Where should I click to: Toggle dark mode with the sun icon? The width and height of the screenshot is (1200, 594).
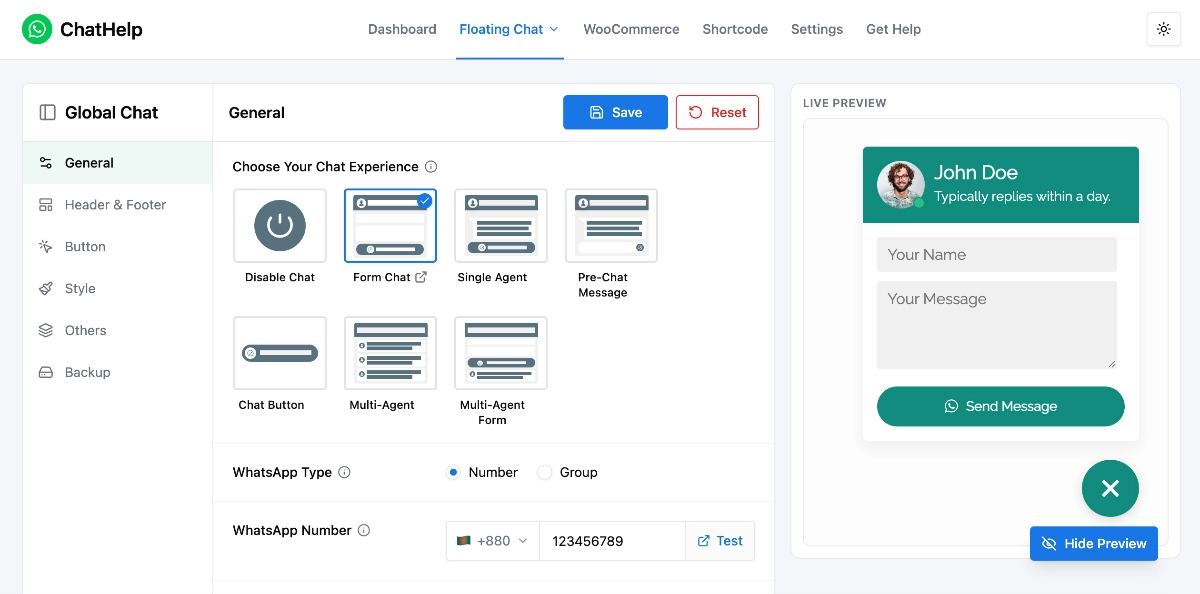[1163, 29]
